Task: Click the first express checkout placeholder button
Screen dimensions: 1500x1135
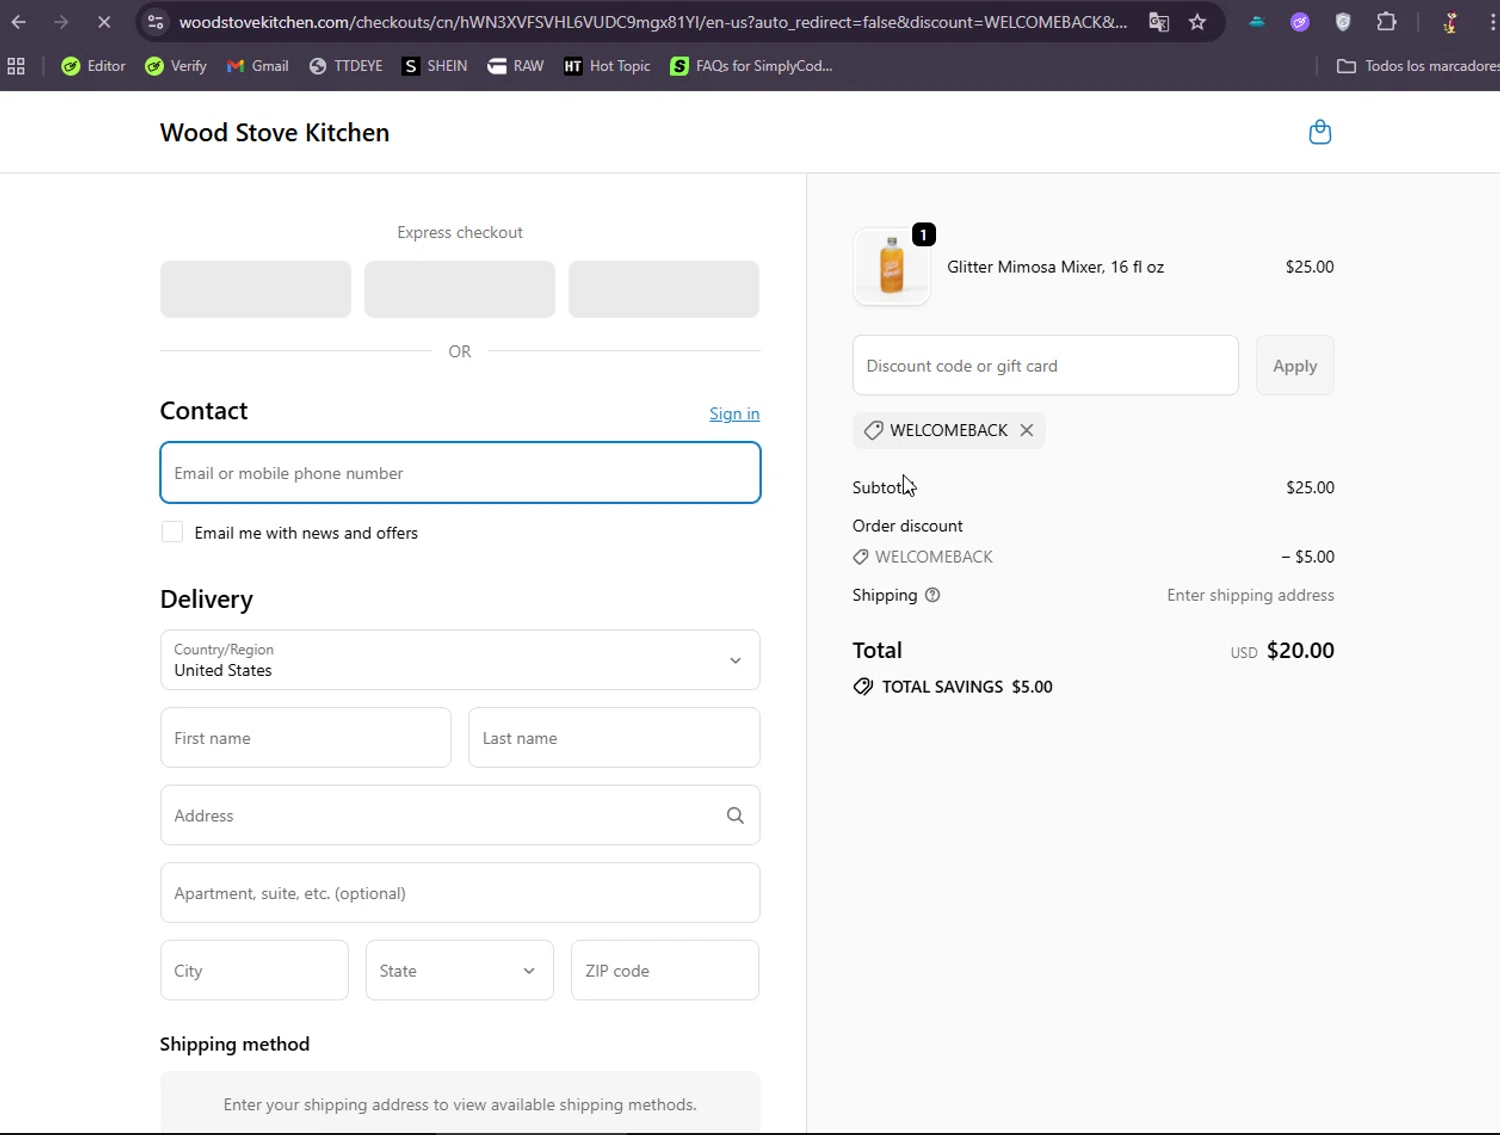Action: coord(255,289)
